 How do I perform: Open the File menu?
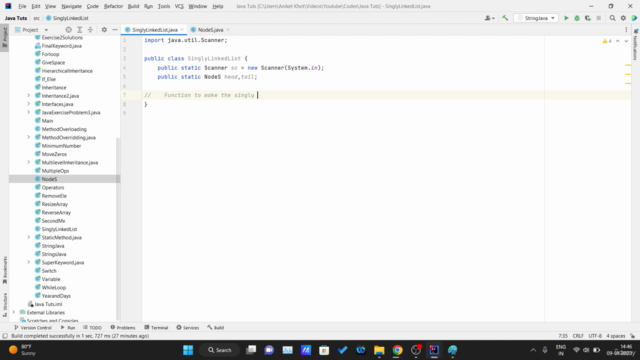click(22, 6)
